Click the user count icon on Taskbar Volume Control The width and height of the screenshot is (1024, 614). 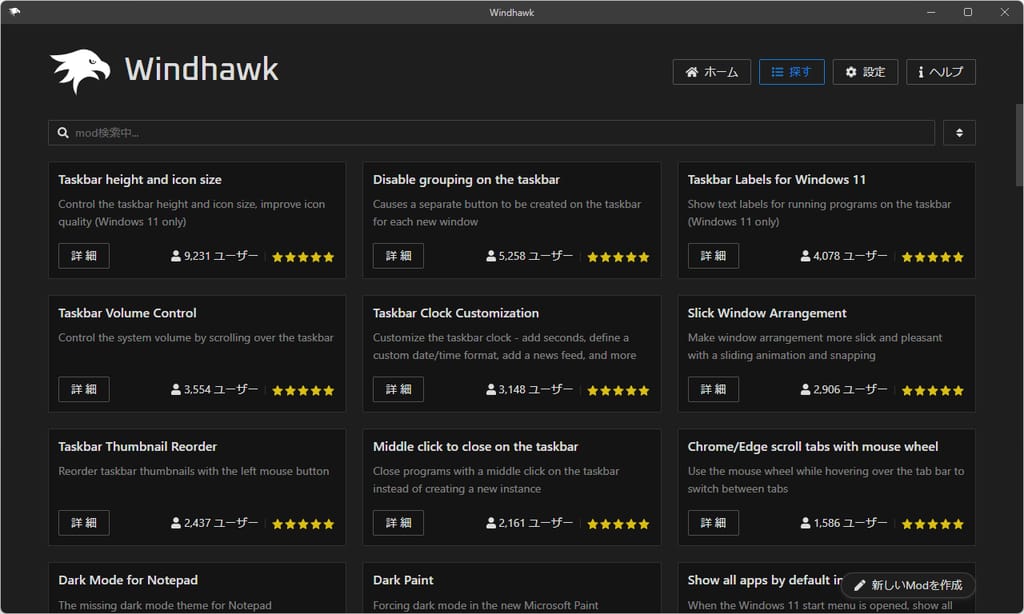coord(176,390)
